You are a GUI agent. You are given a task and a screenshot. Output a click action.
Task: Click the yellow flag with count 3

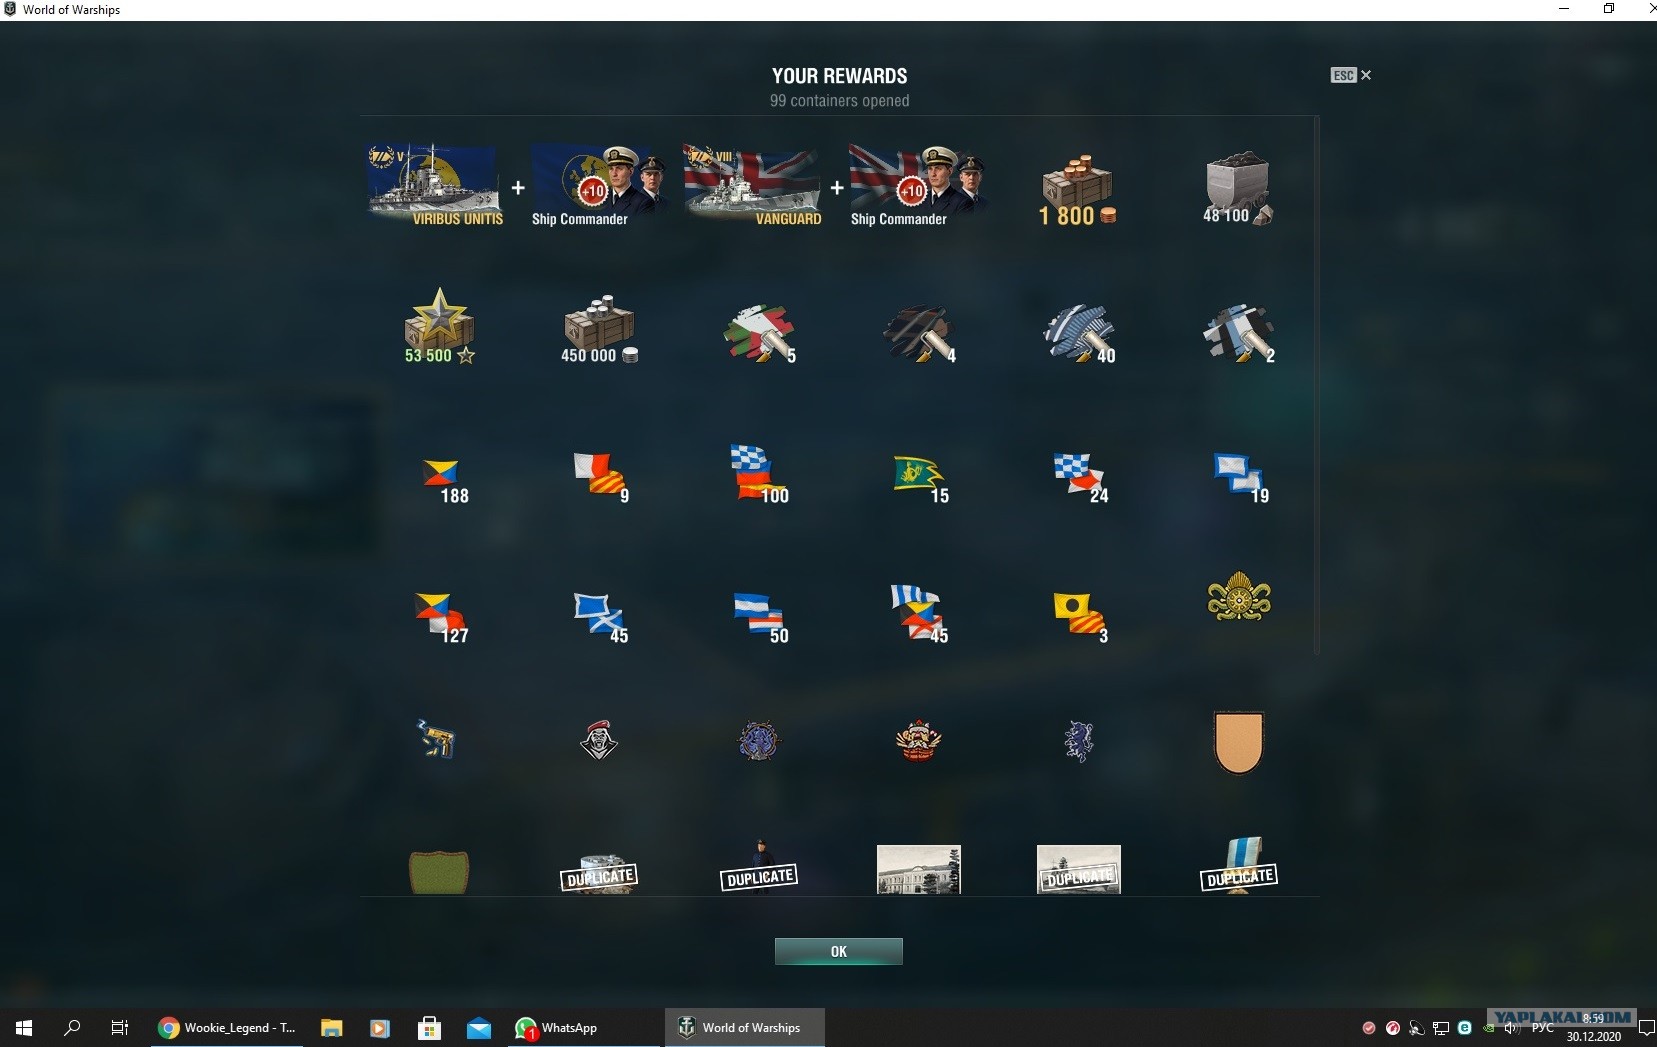pyautogui.click(x=1080, y=618)
